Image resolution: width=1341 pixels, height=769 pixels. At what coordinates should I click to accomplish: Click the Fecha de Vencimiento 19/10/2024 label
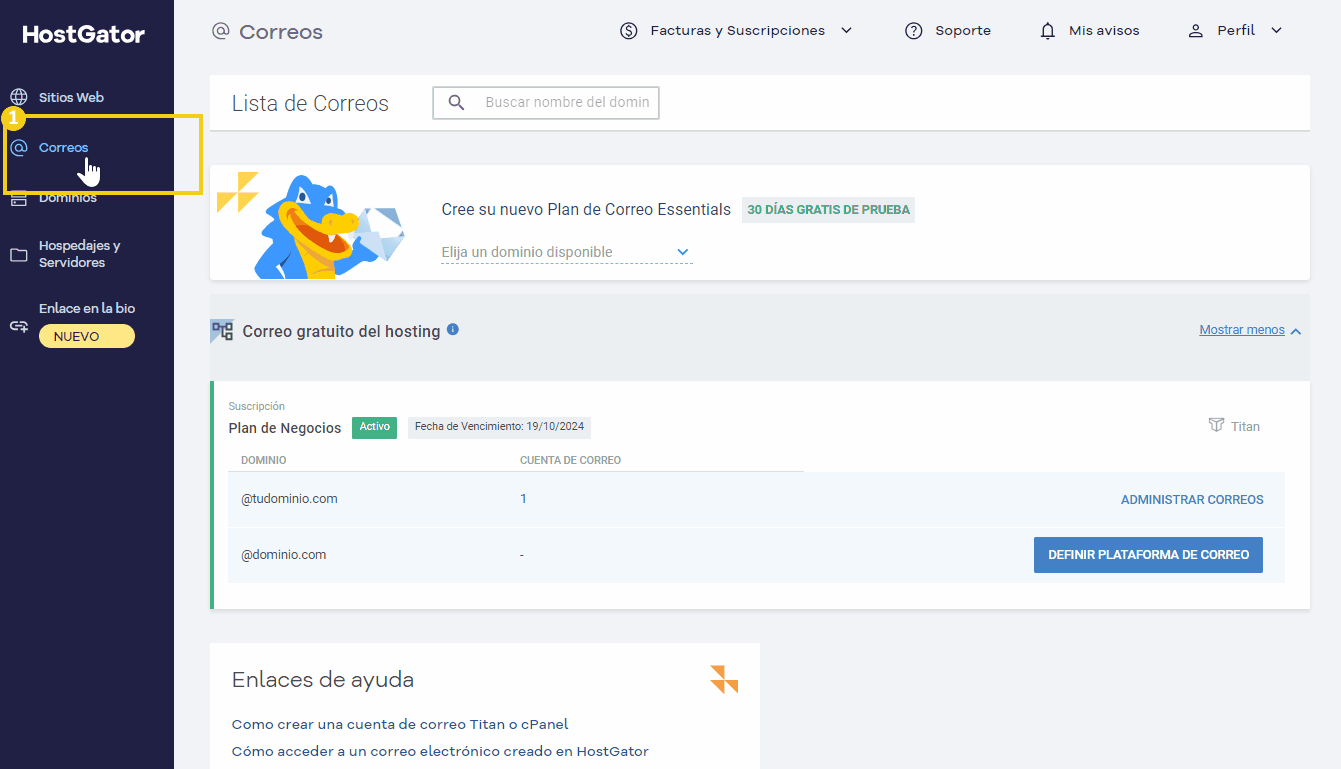(499, 427)
